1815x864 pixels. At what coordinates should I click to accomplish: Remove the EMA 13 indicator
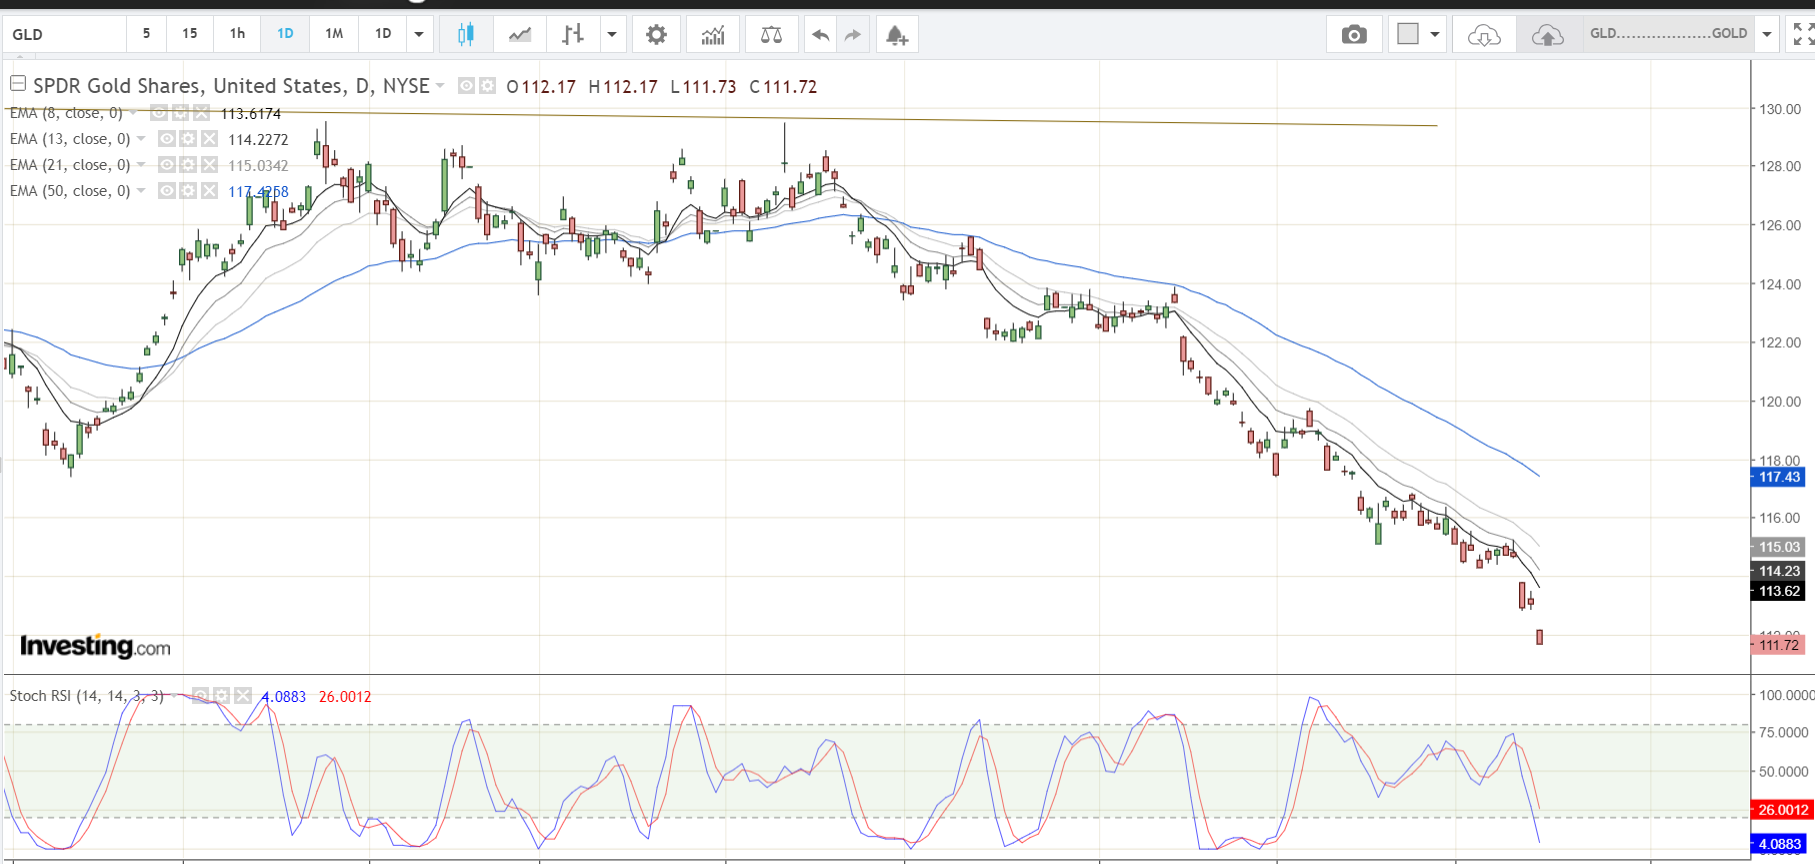pos(209,139)
